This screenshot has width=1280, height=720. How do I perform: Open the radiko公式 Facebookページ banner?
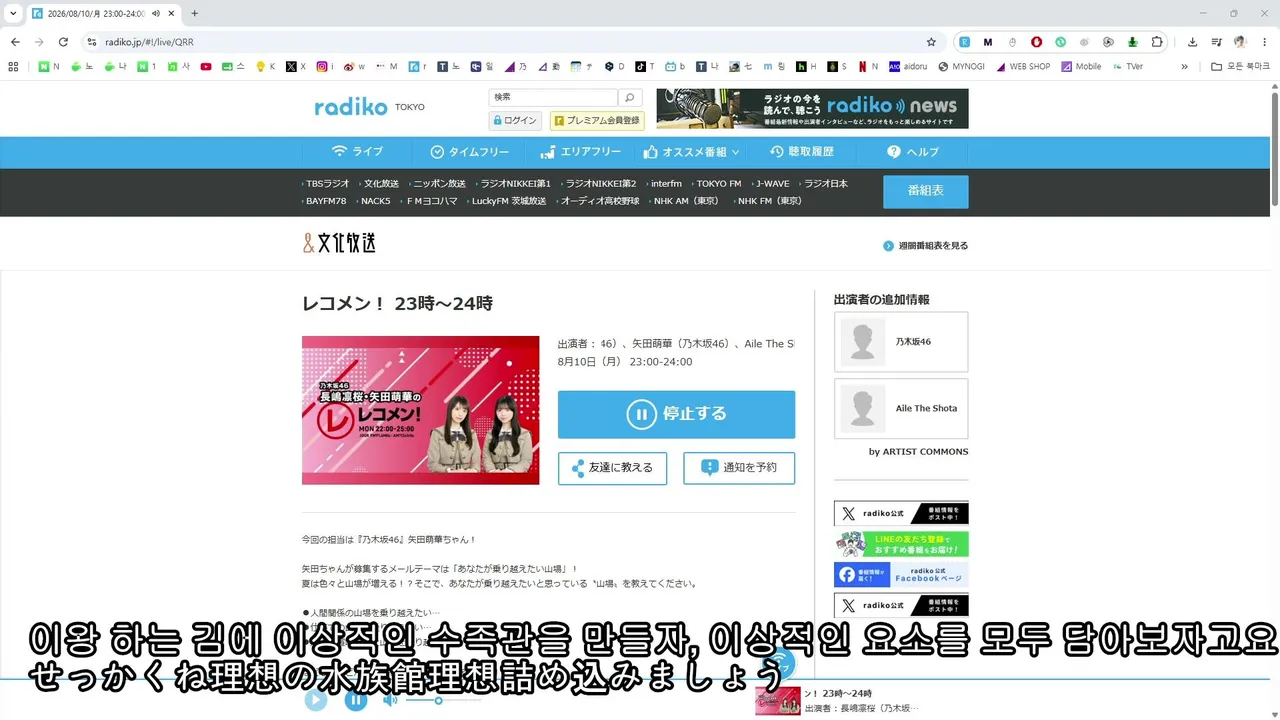[901, 575]
